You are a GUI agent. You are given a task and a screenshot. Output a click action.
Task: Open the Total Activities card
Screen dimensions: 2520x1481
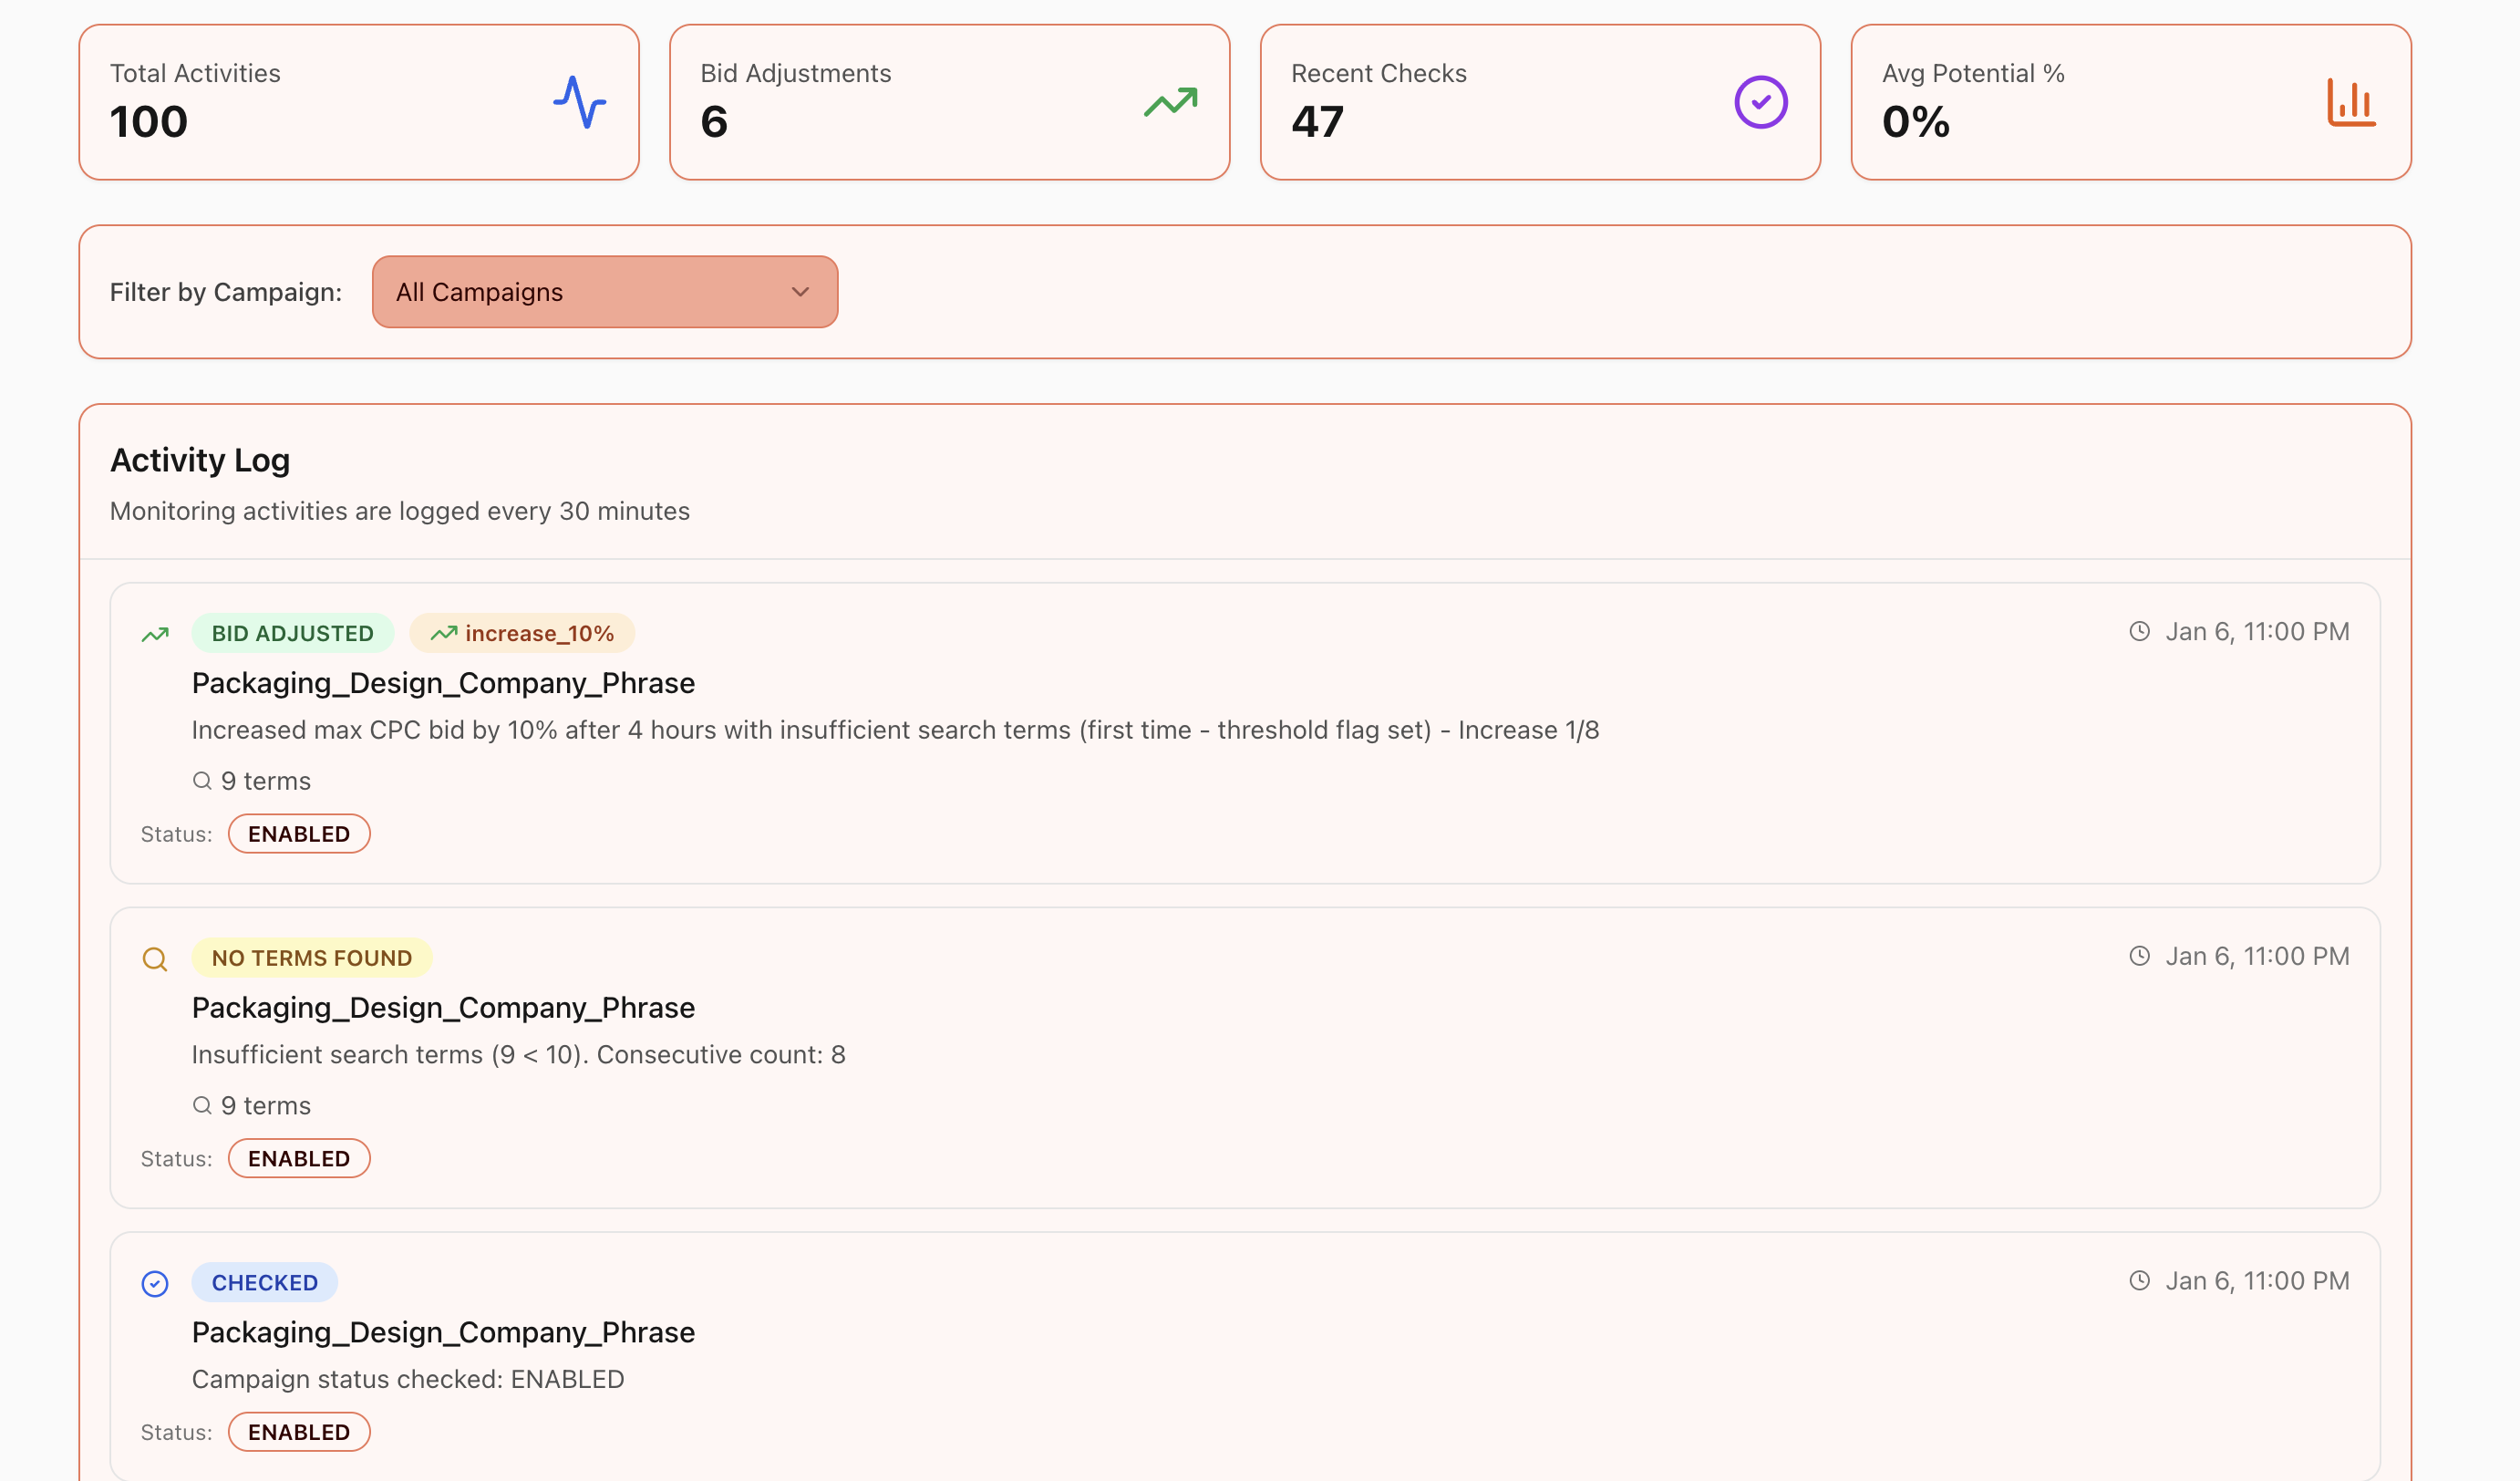coord(358,102)
